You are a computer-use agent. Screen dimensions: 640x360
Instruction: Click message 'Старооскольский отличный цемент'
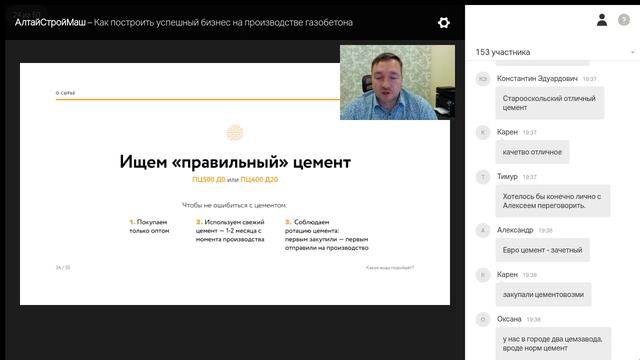coord(549,103)
